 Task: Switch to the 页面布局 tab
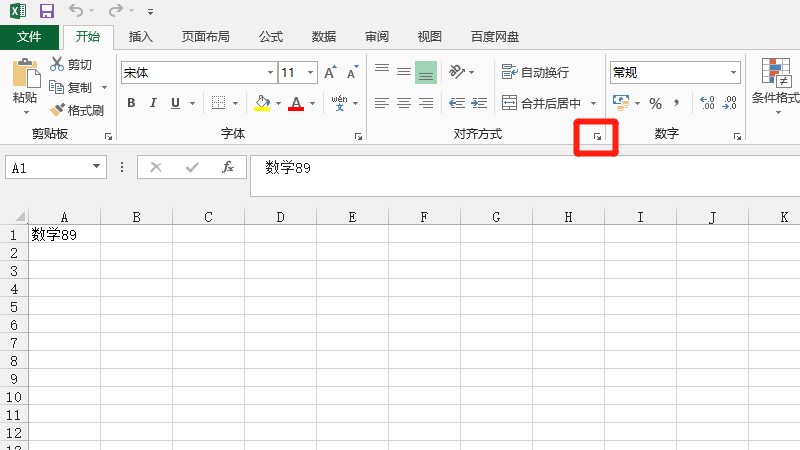[206, 37]
